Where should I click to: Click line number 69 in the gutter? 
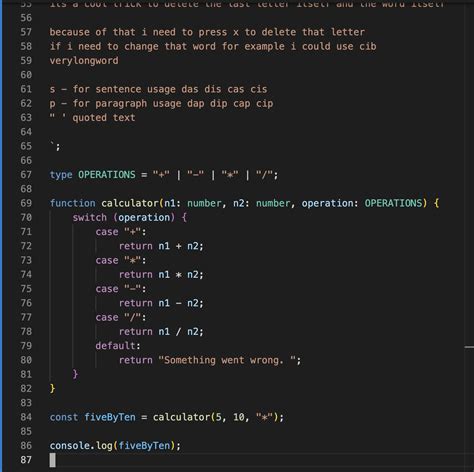(26, 203)
